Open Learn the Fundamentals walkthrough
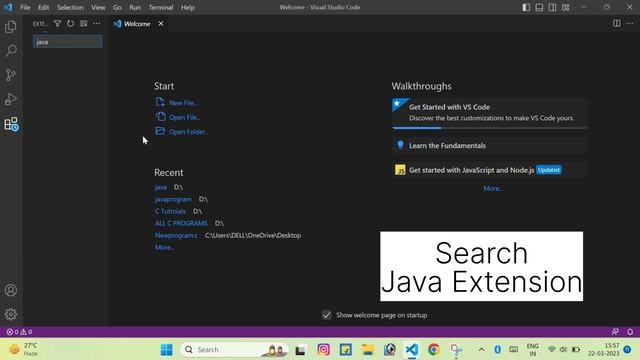Image resolution: width=640 pixels, height=360 pixels. (x=489, y=145)
